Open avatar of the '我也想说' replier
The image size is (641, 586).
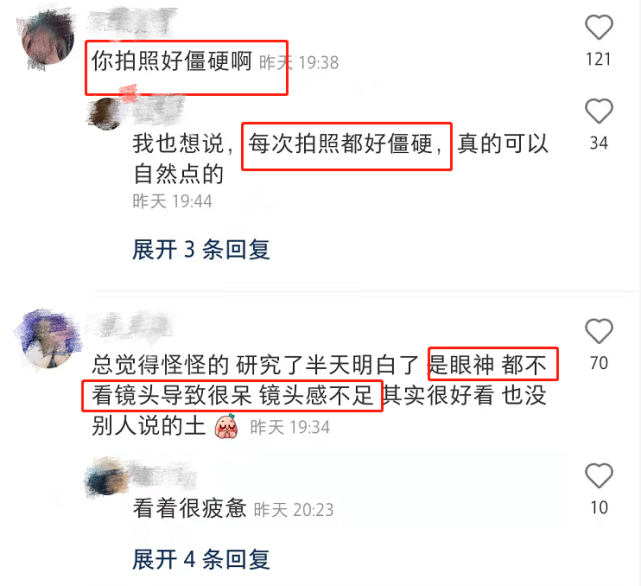(106, 114)
